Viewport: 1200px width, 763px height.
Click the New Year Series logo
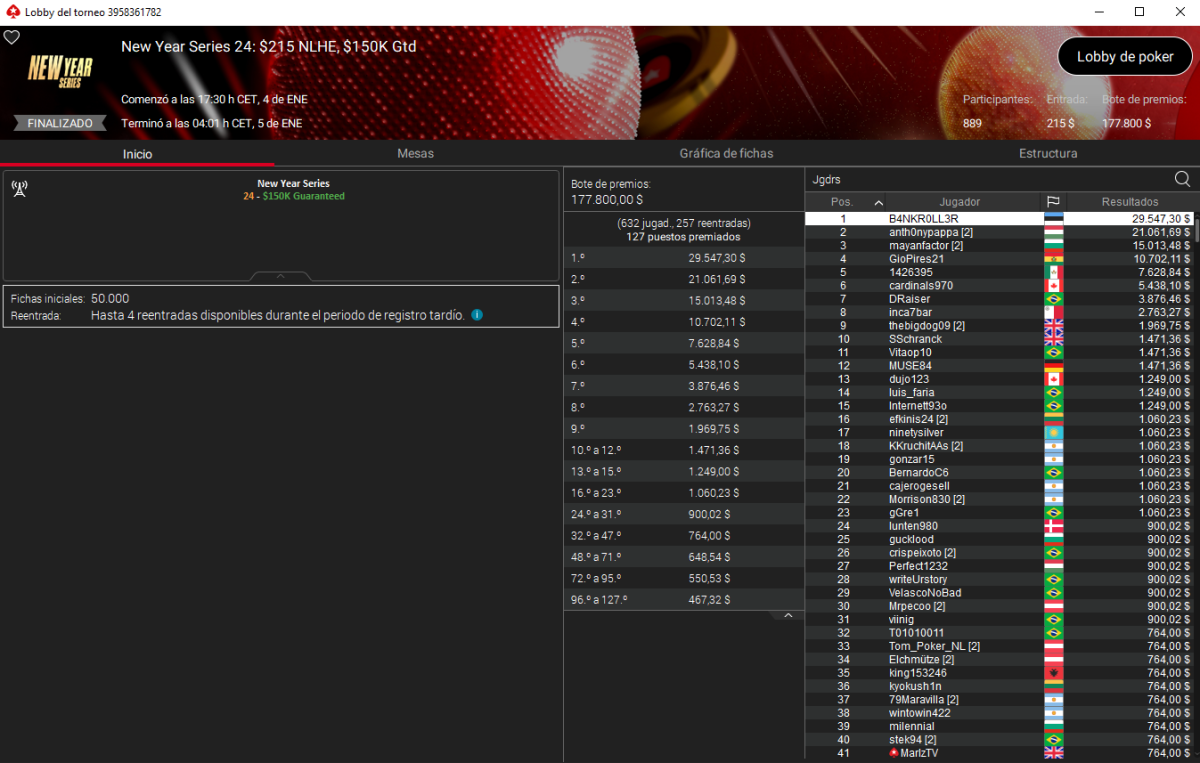(60, 70)
